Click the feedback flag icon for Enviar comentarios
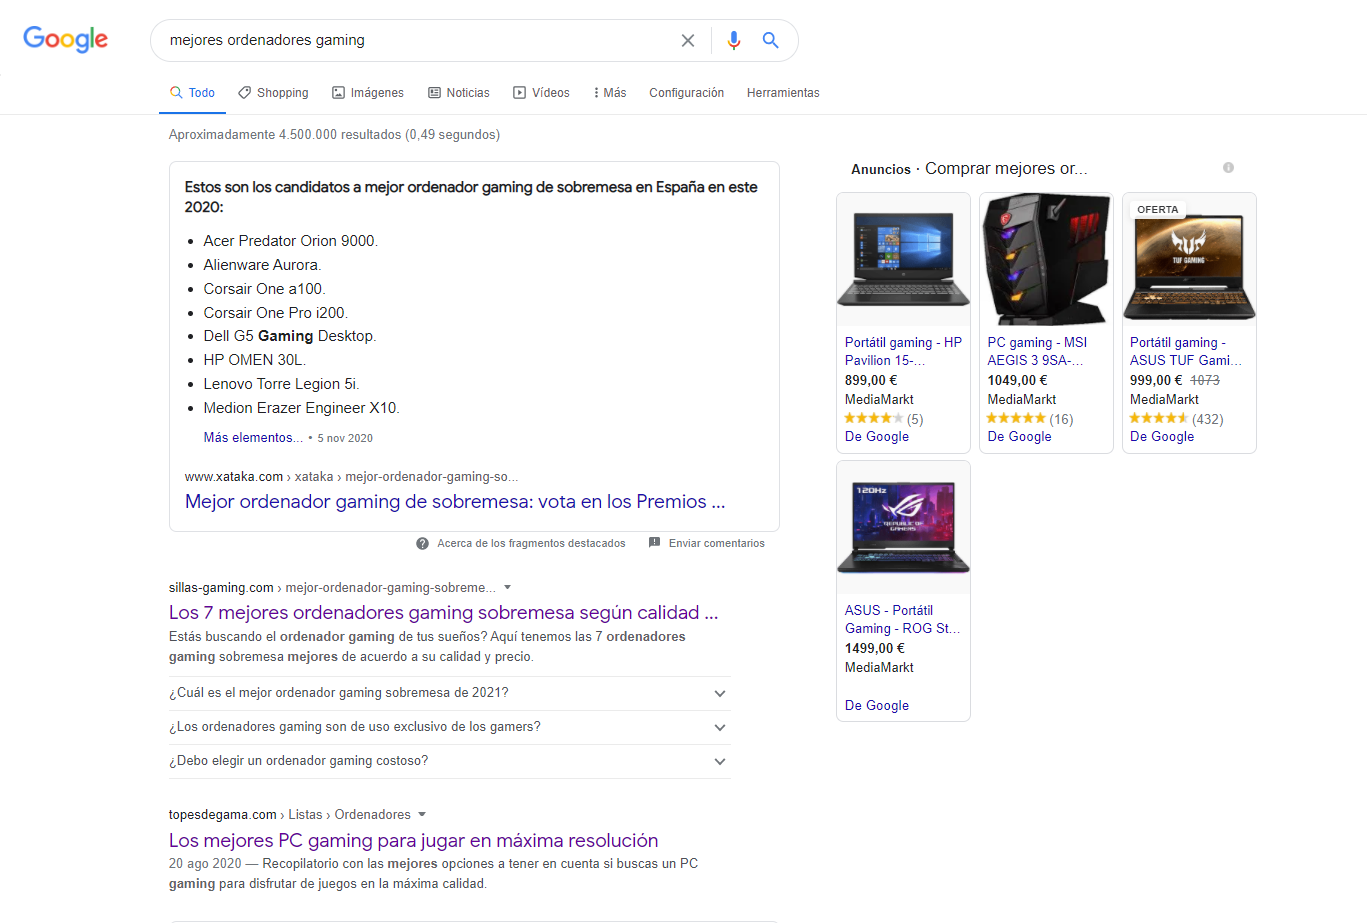This screenshot has width=1367, height=923. point(654,543)
